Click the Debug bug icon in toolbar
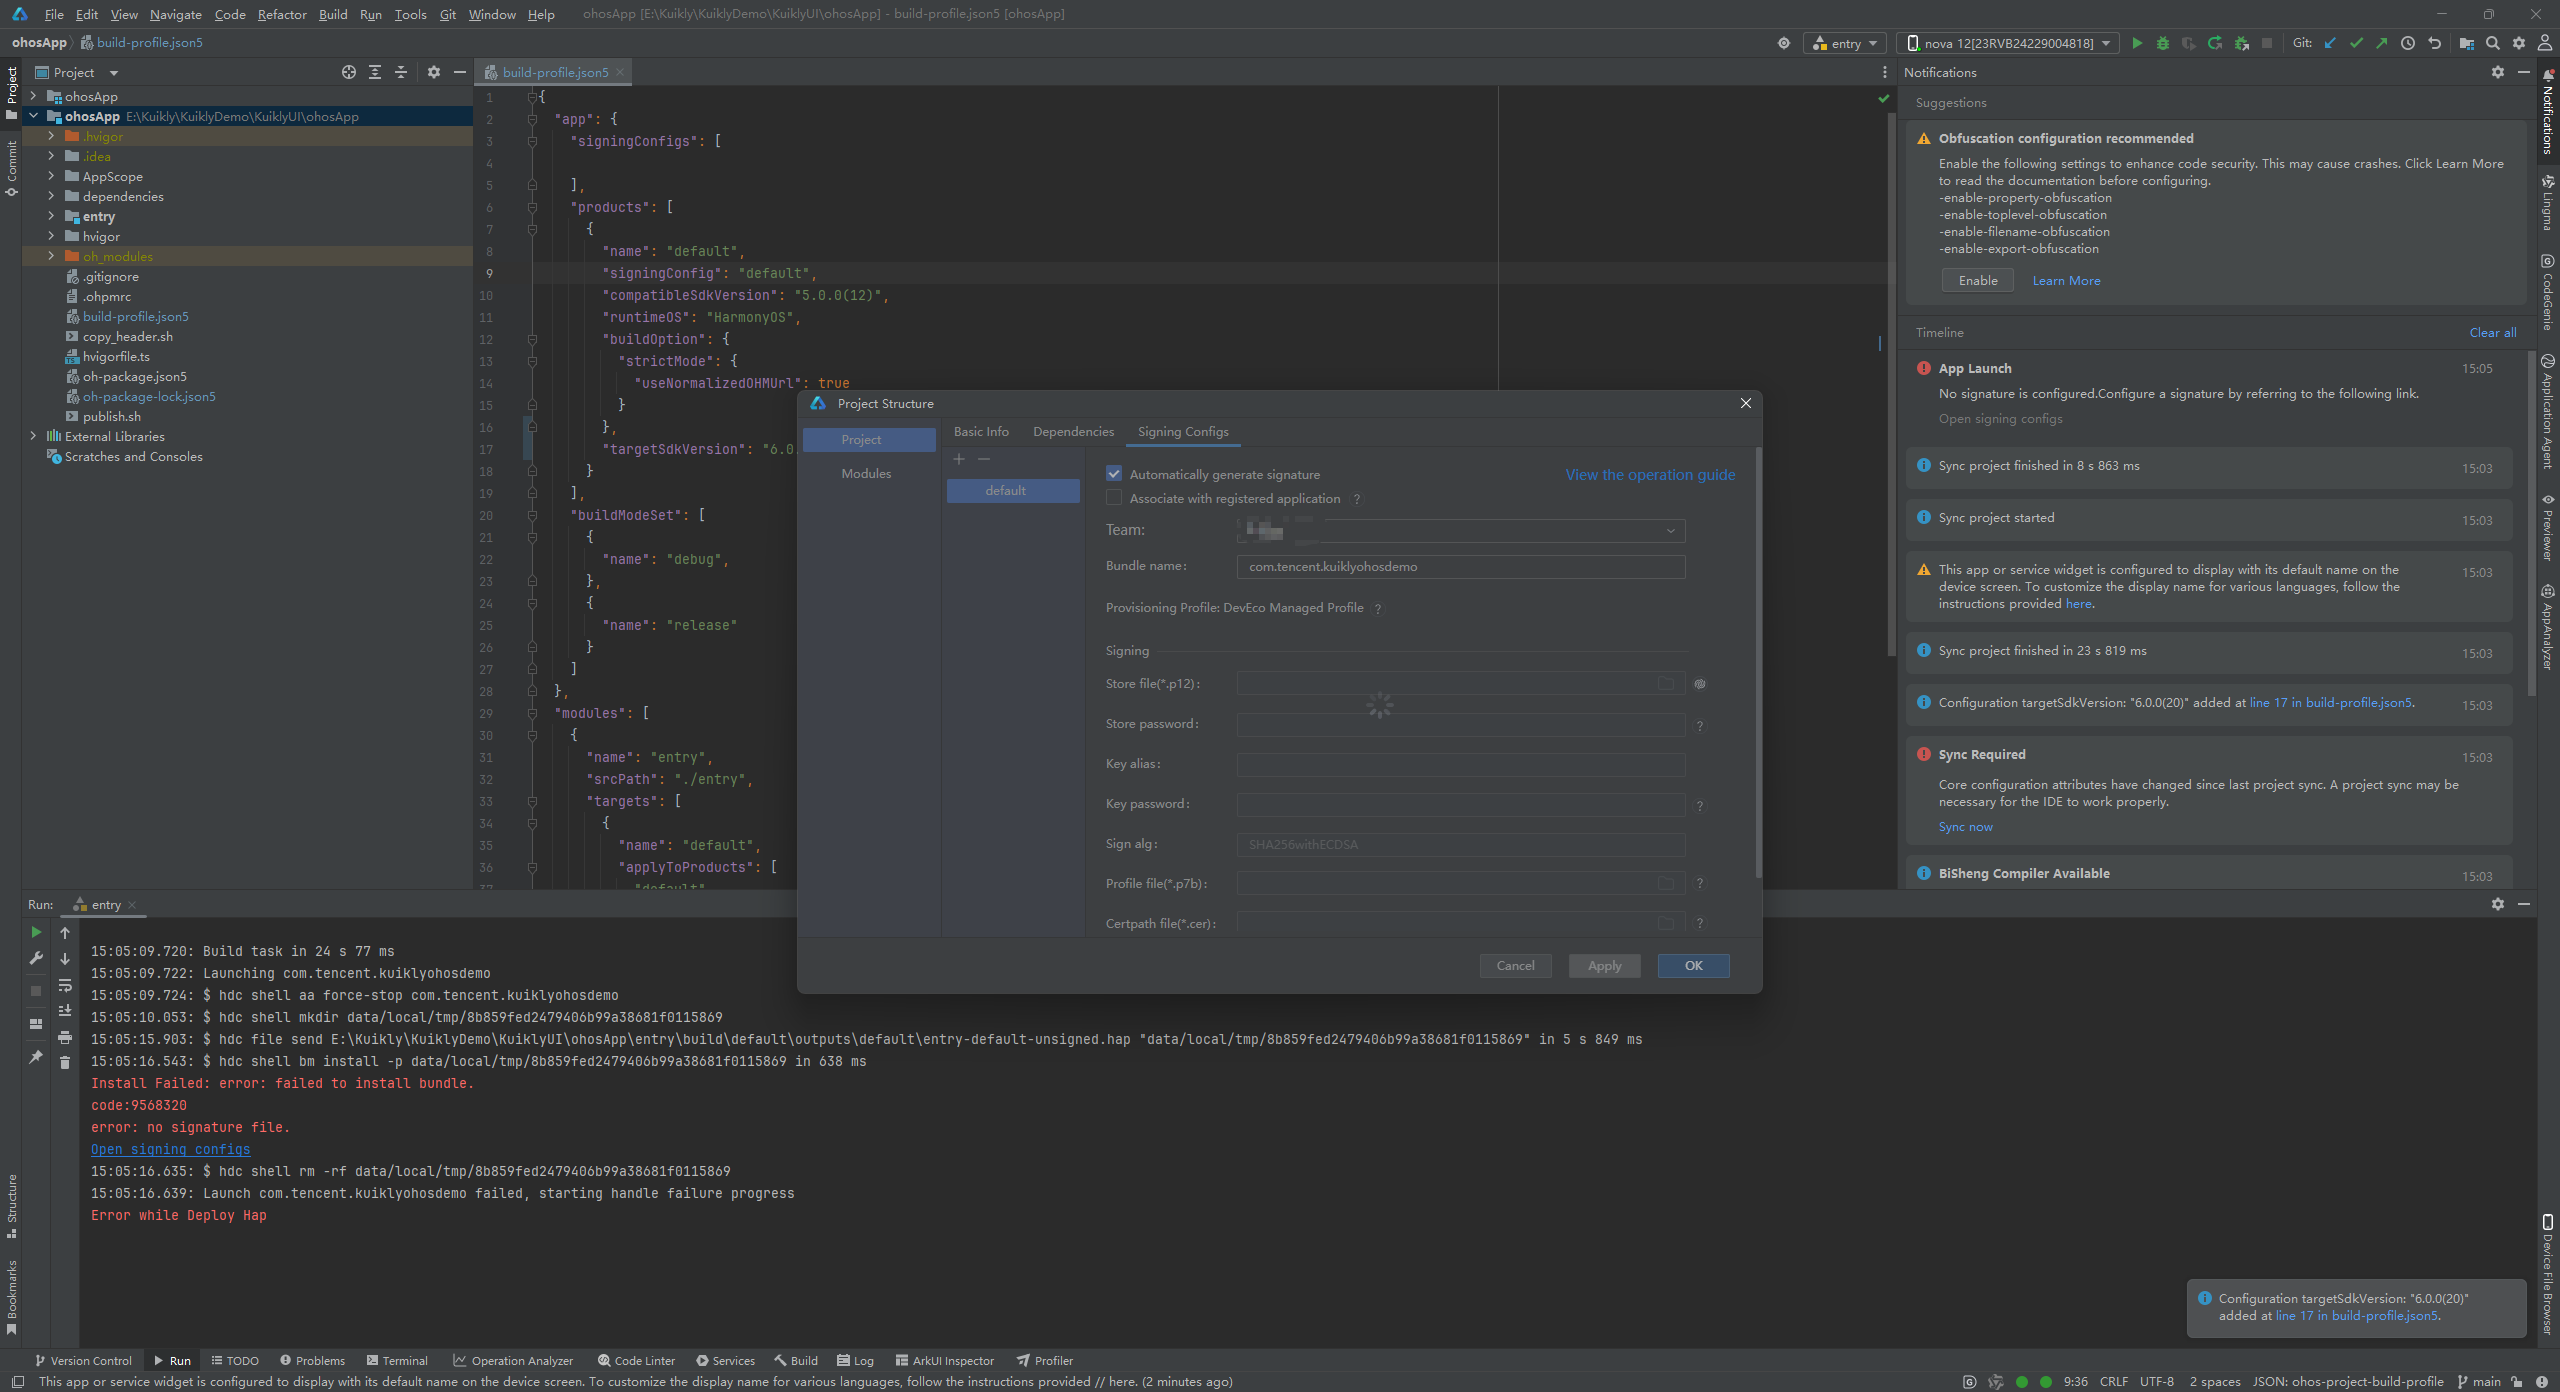The width and height of the screenshot is (2560, 1392). coord(2163,43)
